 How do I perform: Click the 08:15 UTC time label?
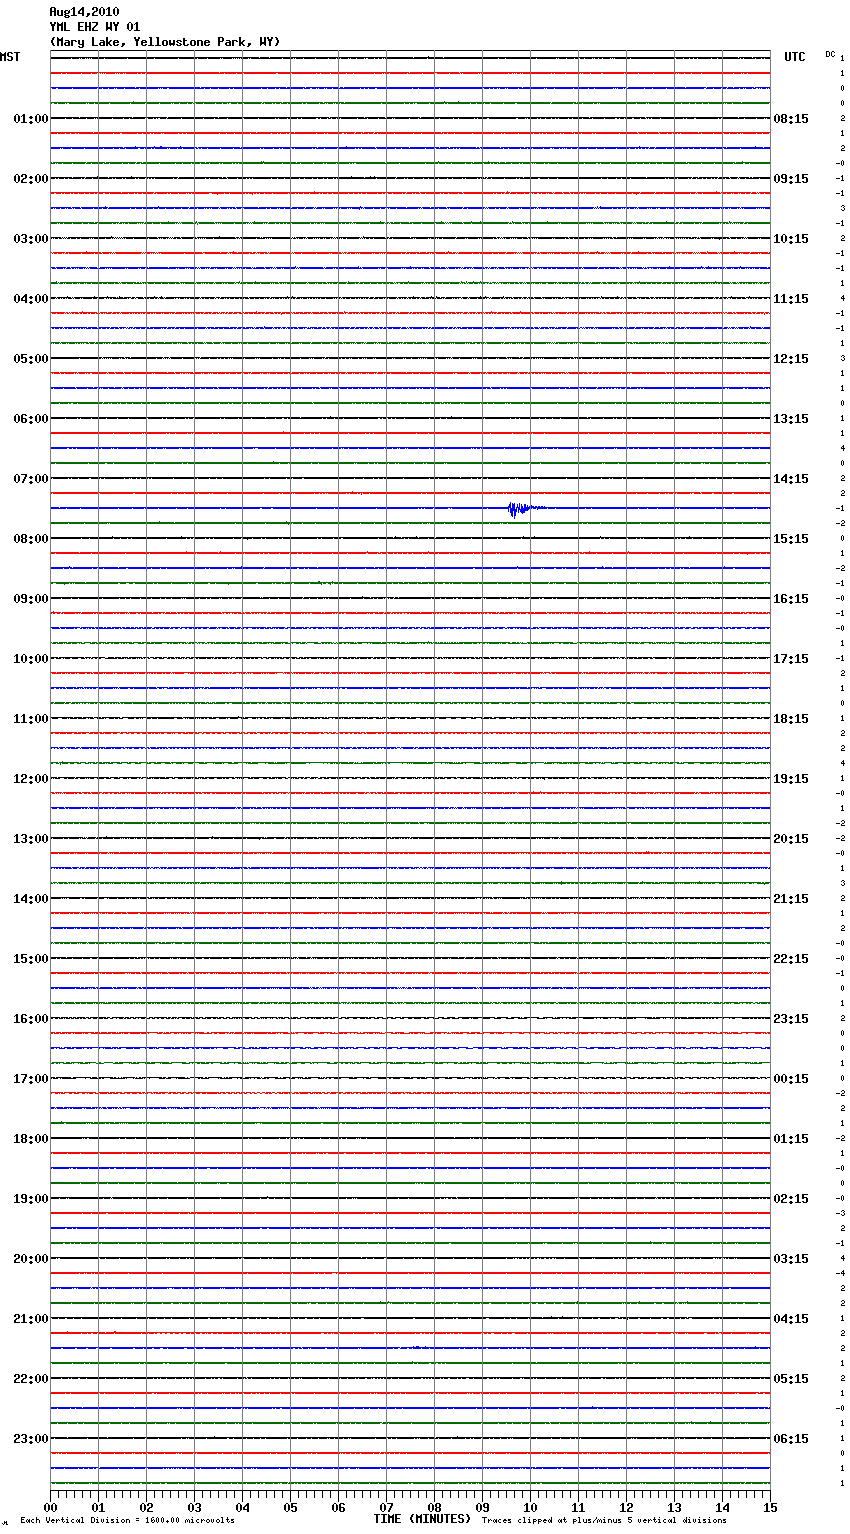coord(791,119)
